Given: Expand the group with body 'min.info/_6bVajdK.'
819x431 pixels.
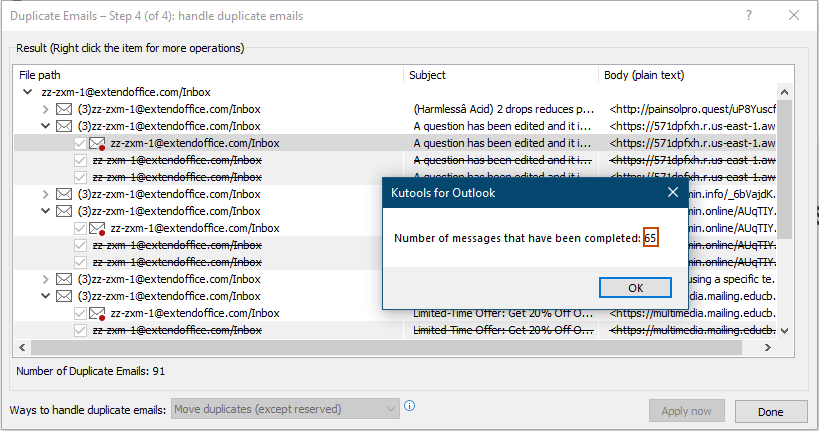Looking at the screenshot, I should click(x=45, y=194).
